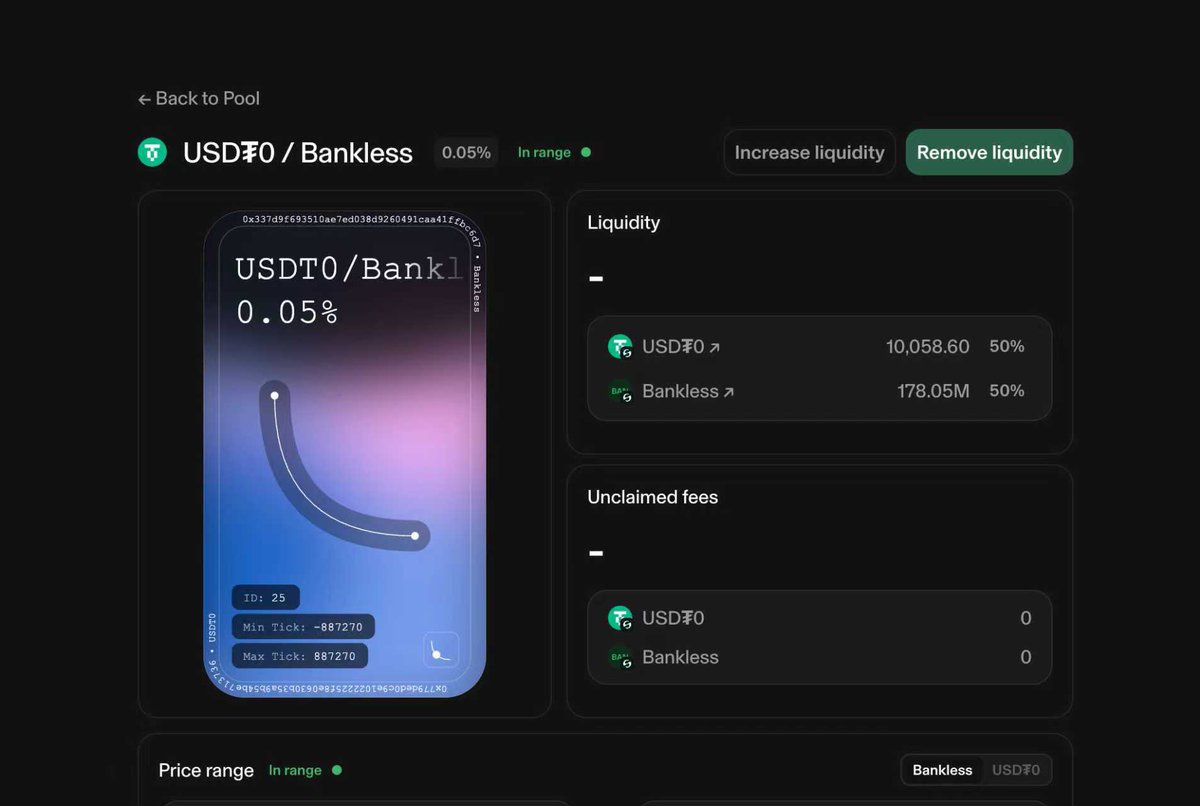1200x806 pixels.
Task: Click the USD₮0 icon in Liquidity card
Action: point(621,347)
